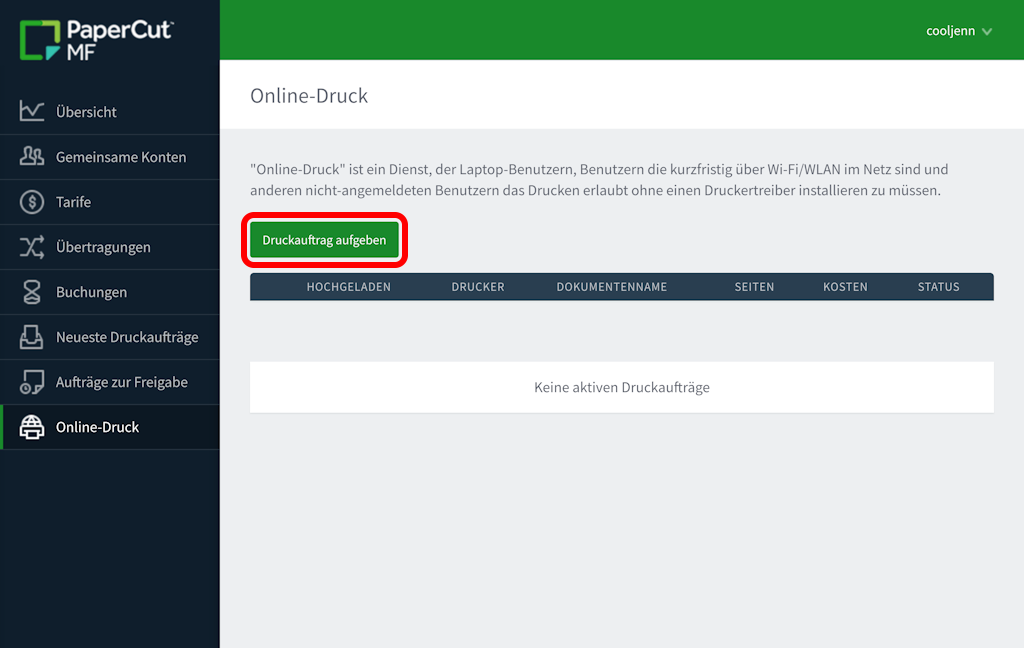Click the Aufträge zur Freigabe icon
The image size is (1024, 648).
pos(32,382)
